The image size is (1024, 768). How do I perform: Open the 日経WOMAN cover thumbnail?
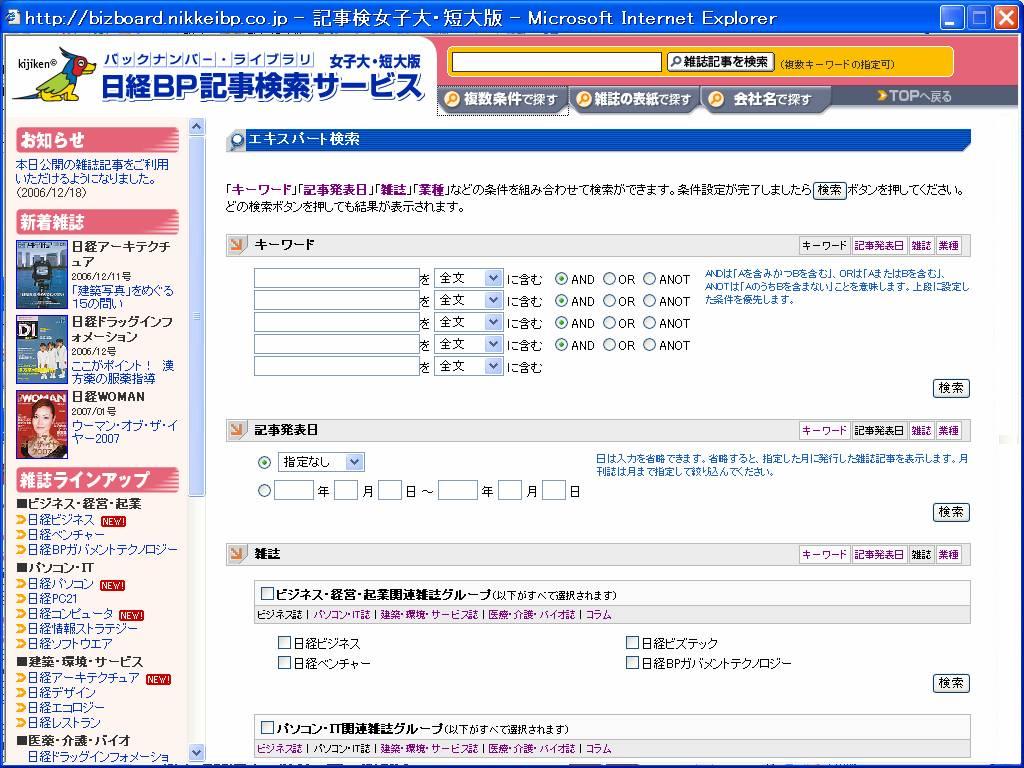(42, 424)
